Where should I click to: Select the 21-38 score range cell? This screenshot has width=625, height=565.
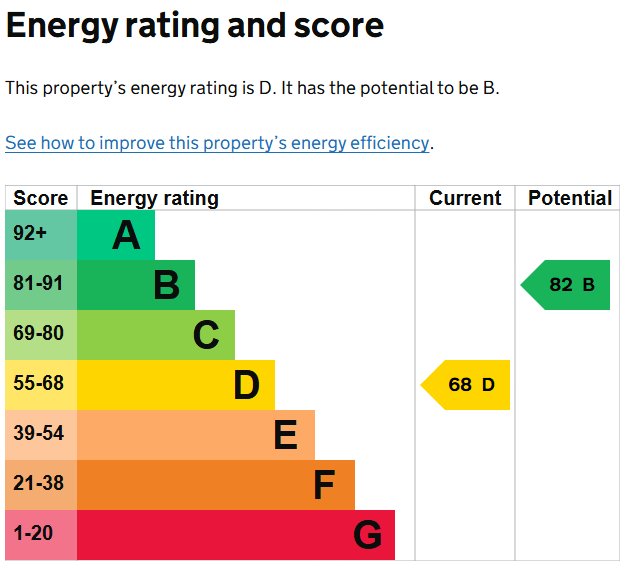point(41,485)
